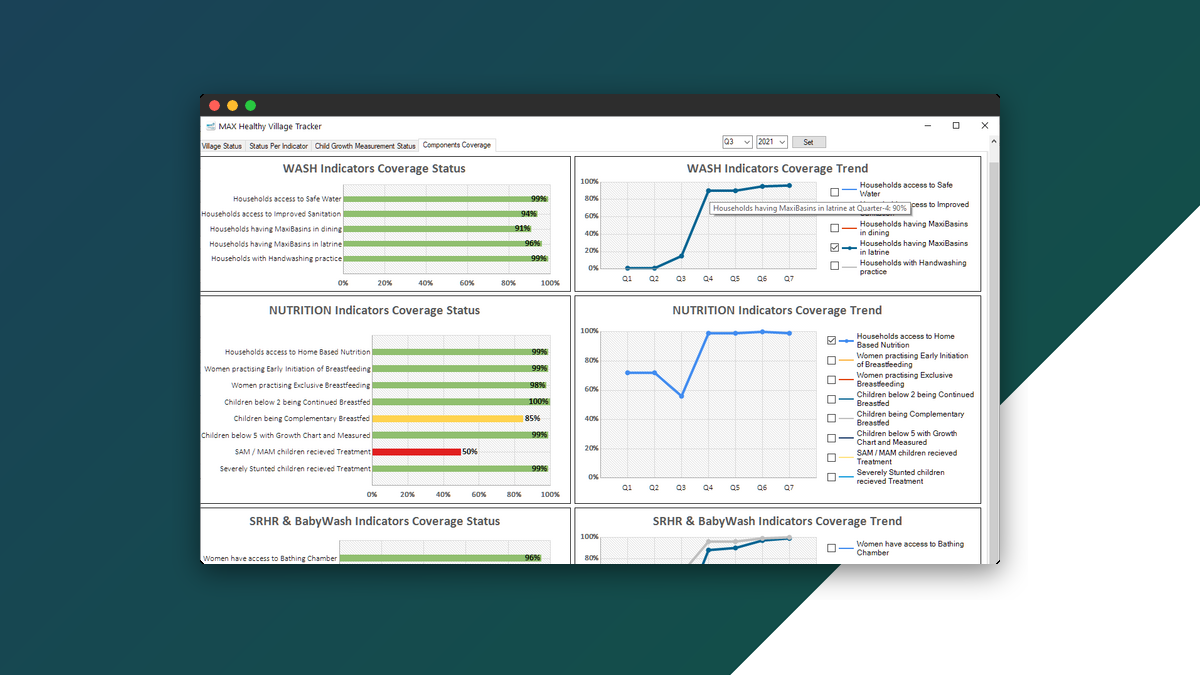Click the red SAM / MAM 50% bar
Viewport: 1200px width, 675px height.
[416, 452]
